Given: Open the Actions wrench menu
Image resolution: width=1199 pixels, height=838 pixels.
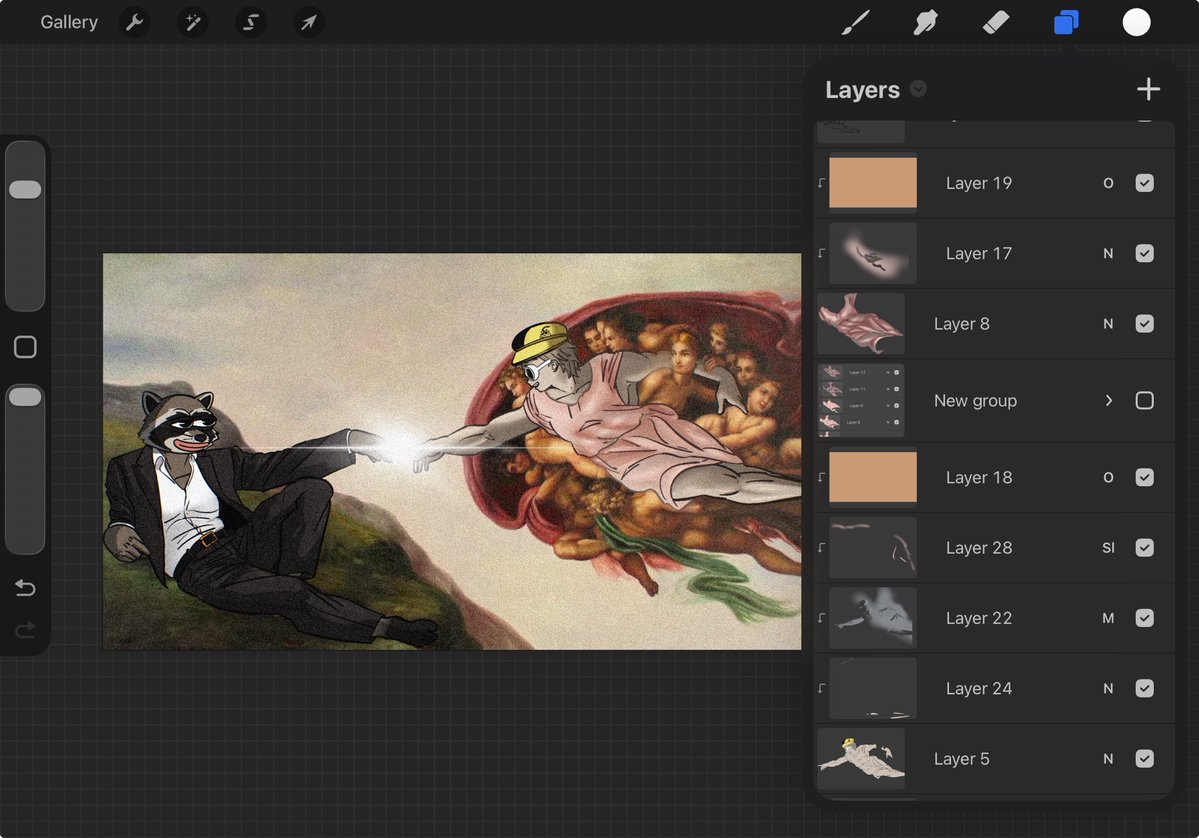Looking at the screenshot, I should 135,22.
